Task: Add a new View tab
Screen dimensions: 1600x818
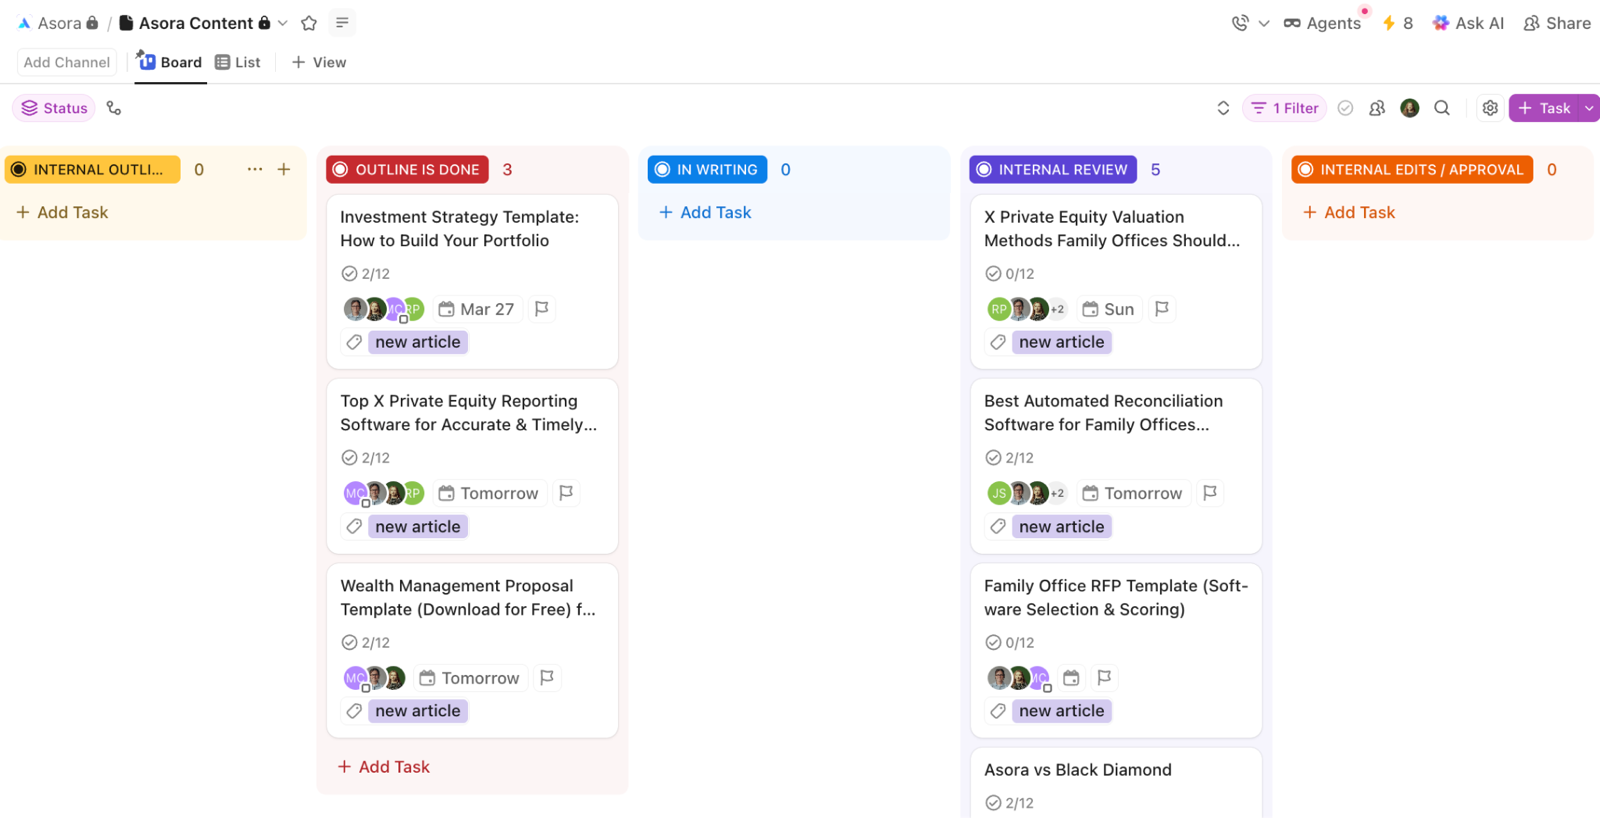Action: (319, 62)
